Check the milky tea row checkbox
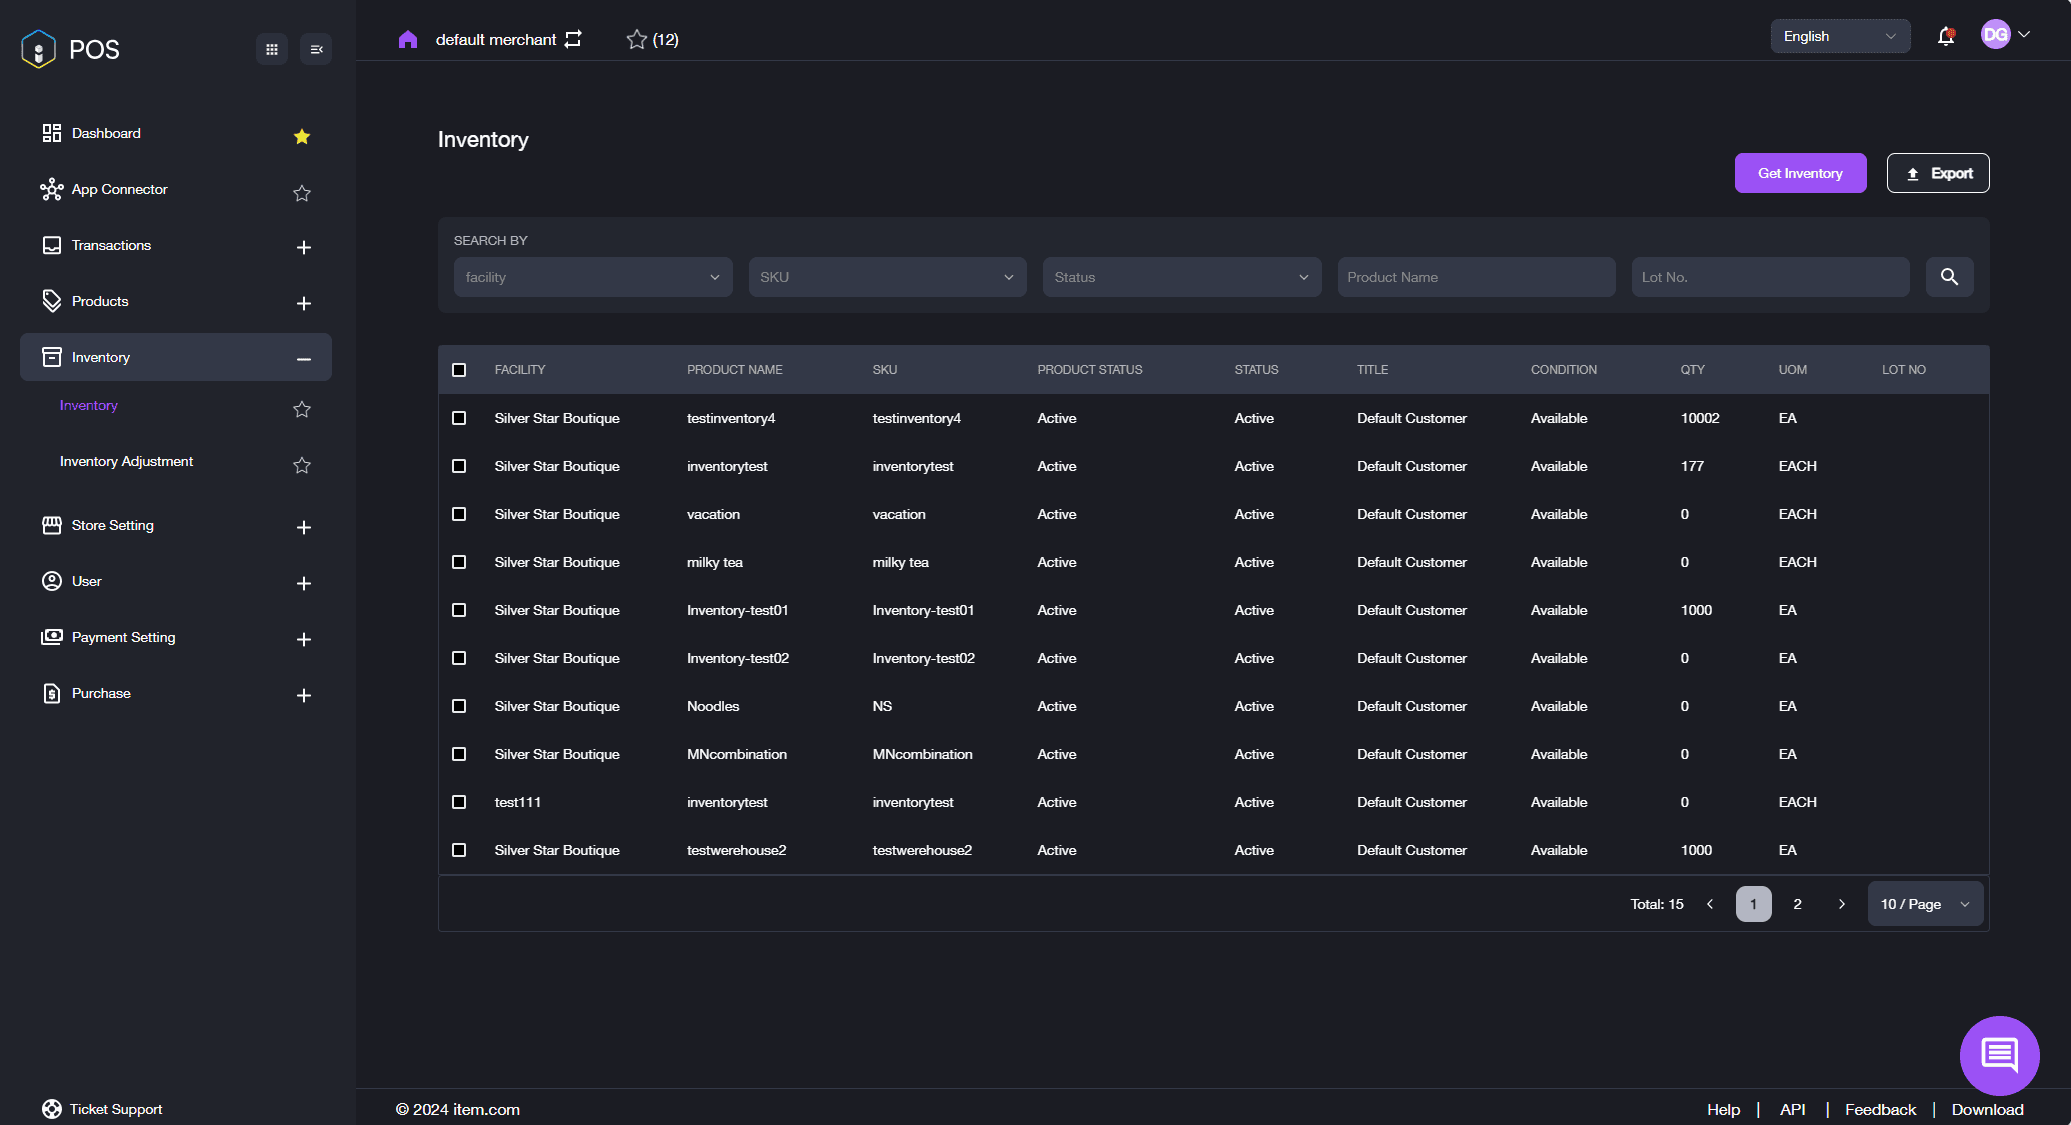Screen dimensions: 2071x1125 (459, 562)
